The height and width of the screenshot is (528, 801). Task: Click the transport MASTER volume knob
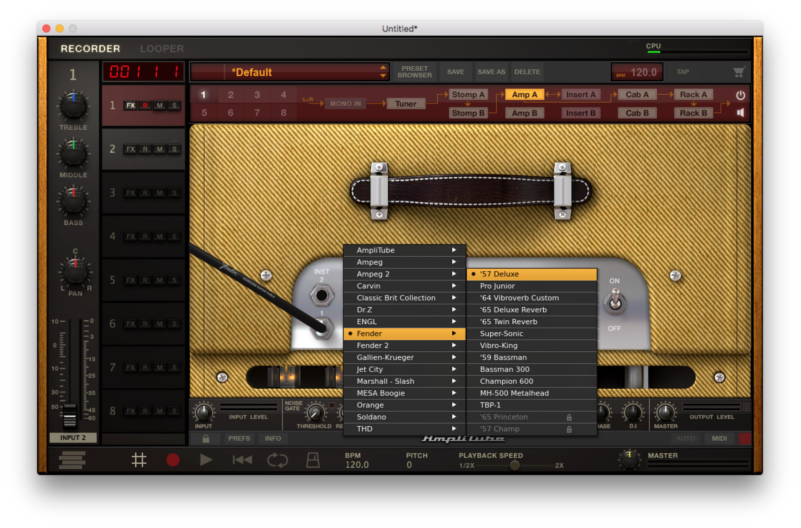point(629,459)
